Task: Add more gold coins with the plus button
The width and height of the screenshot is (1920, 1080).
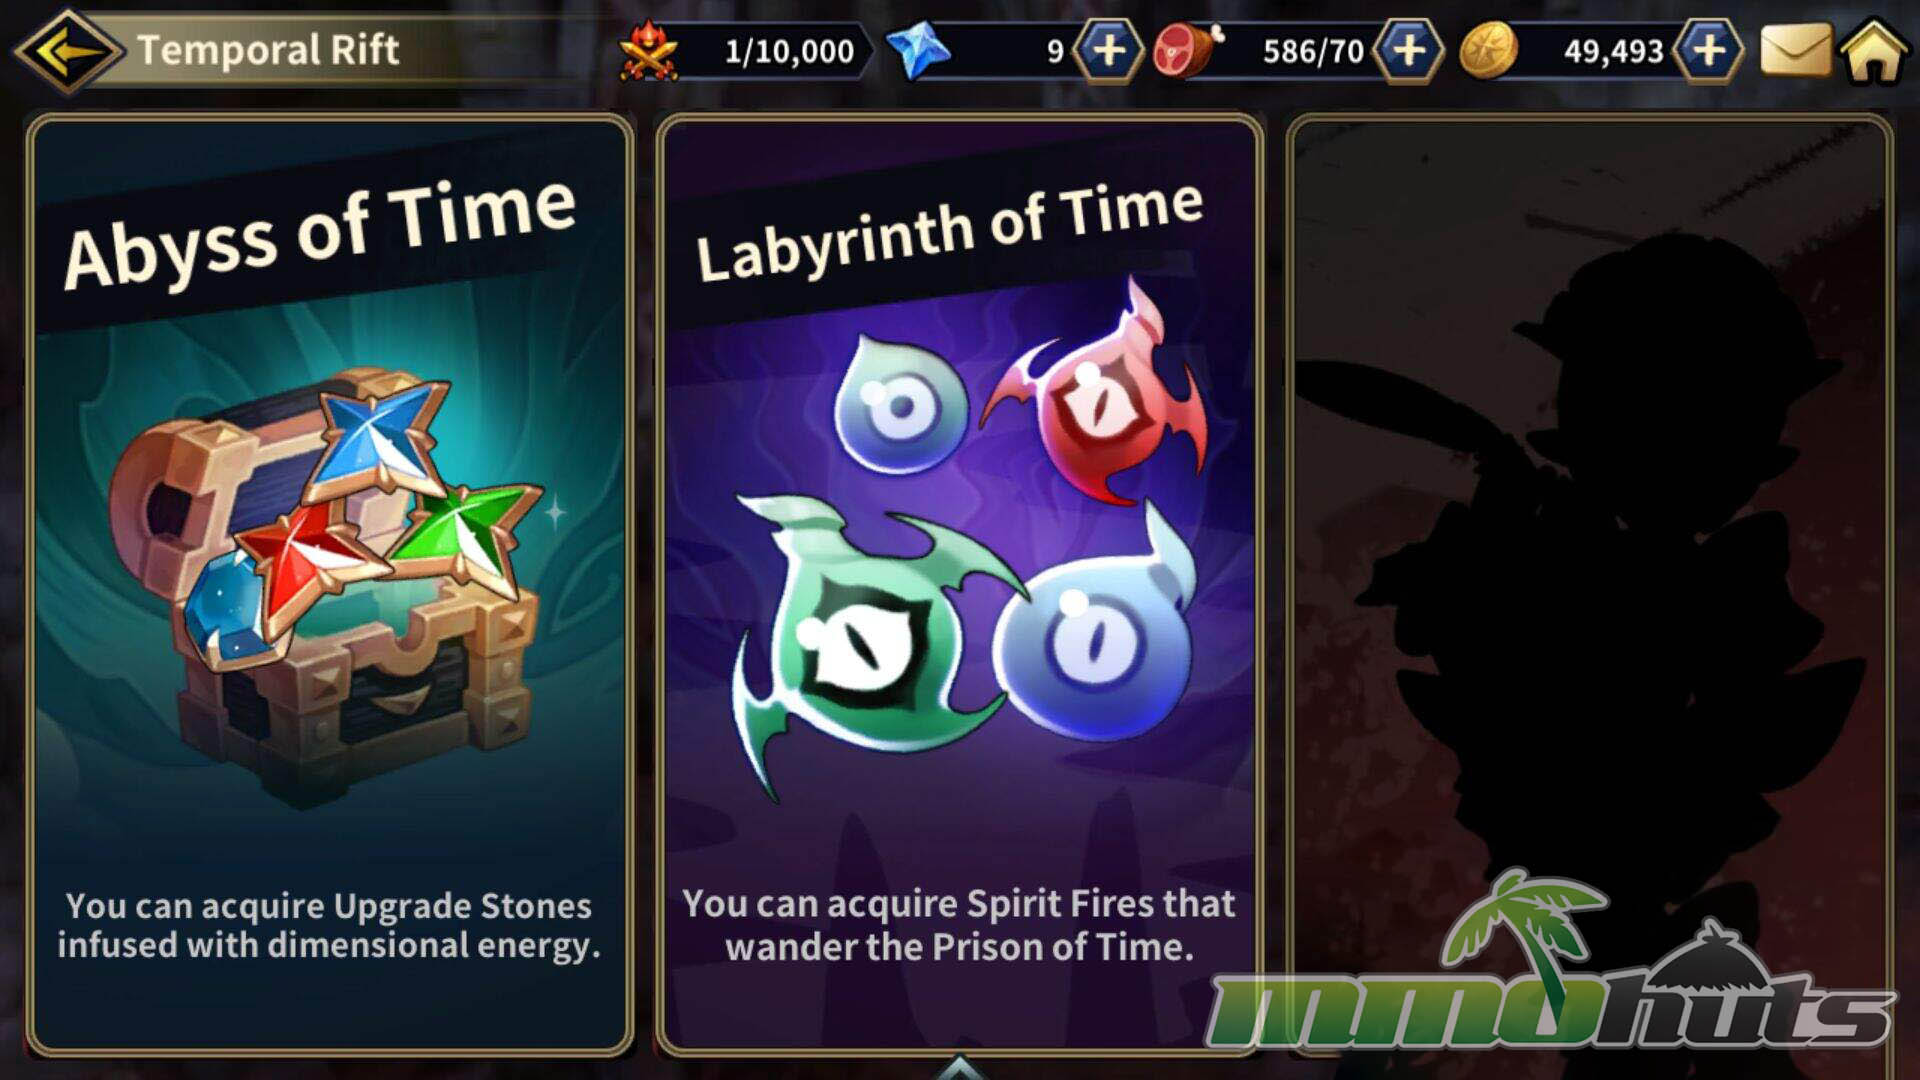Action: pos(1709,50)
